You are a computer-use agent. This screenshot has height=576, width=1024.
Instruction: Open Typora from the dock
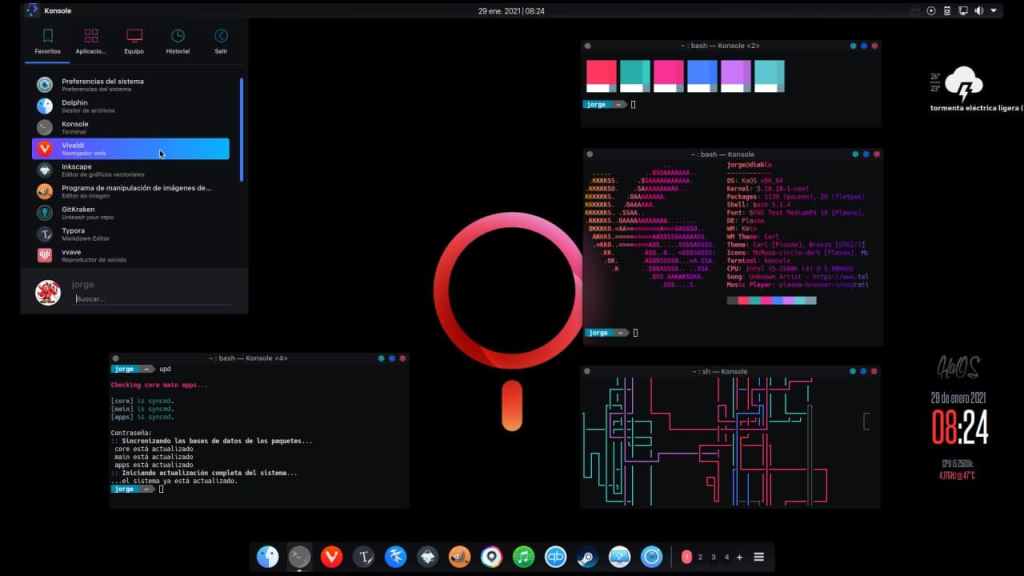(364, 557)
